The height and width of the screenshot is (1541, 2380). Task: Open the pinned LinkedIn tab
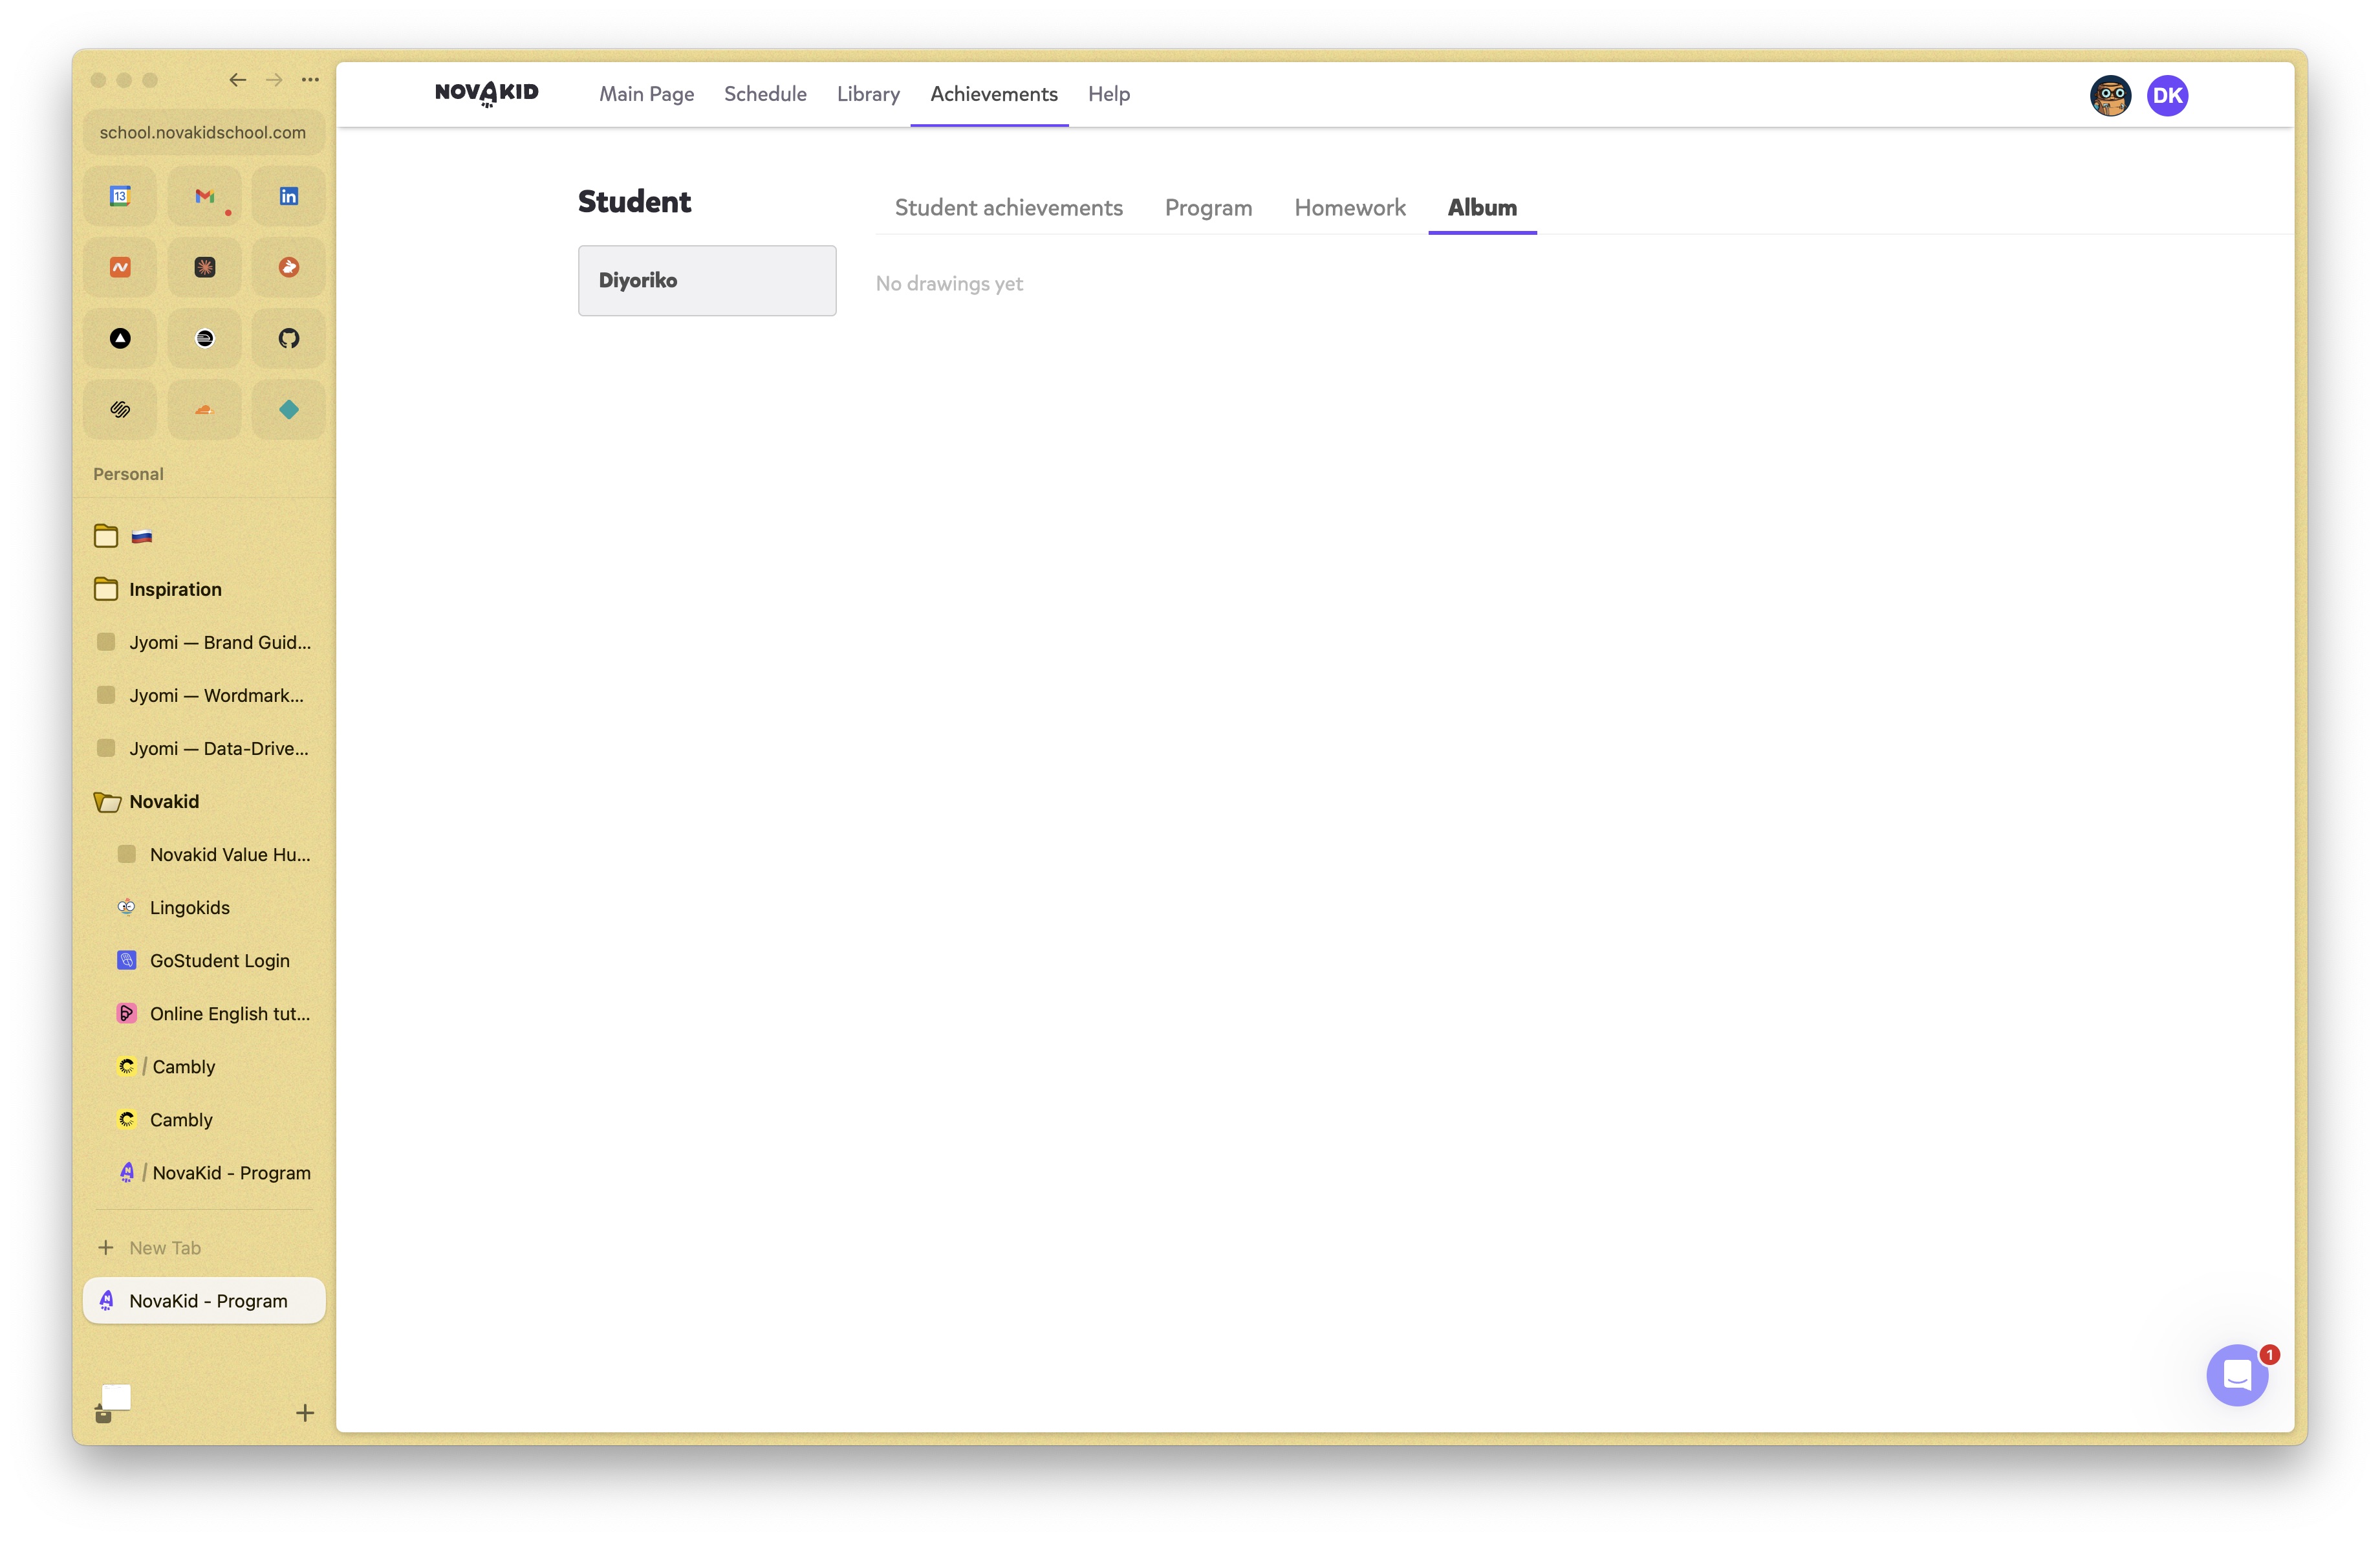[288, 196]
